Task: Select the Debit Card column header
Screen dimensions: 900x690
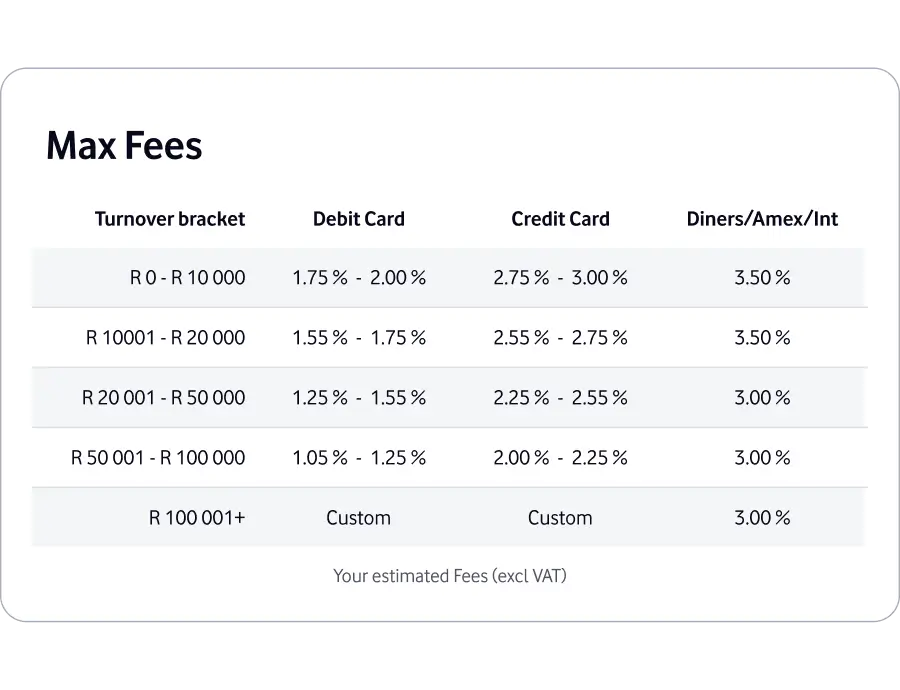Action: 359,219
